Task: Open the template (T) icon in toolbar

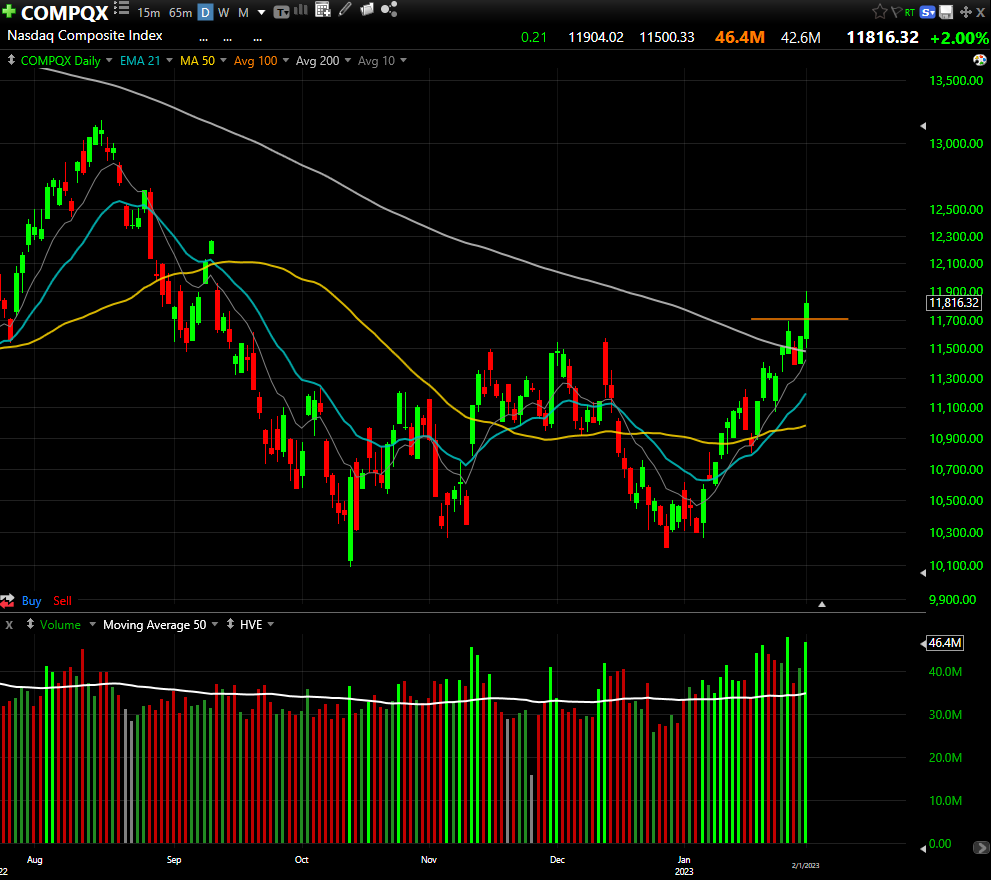Action: coord(281,12)
